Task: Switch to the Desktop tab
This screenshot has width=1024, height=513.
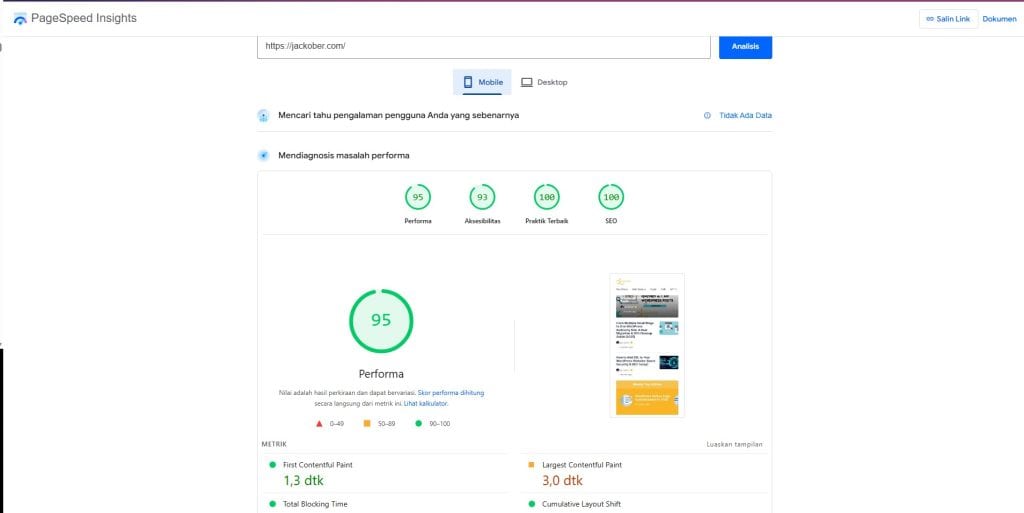Action: [544, 82]
